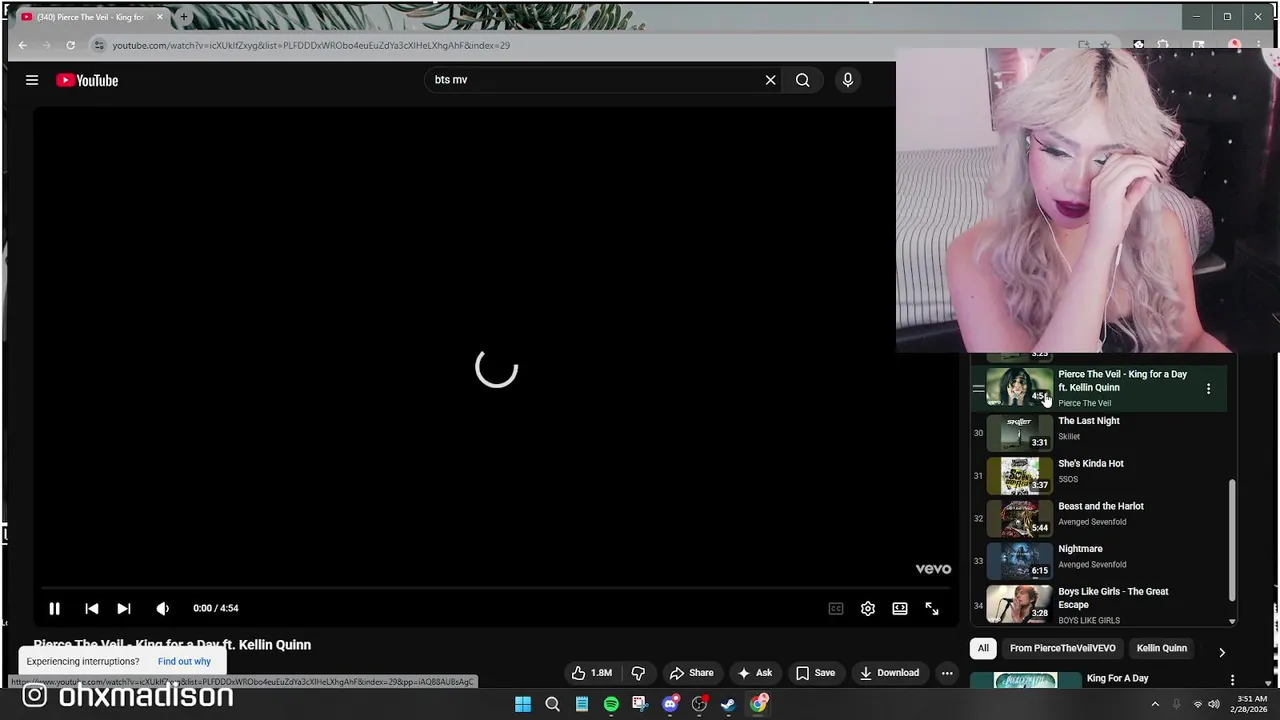
Task: Open the system volume control
Action: point(1214,704)
